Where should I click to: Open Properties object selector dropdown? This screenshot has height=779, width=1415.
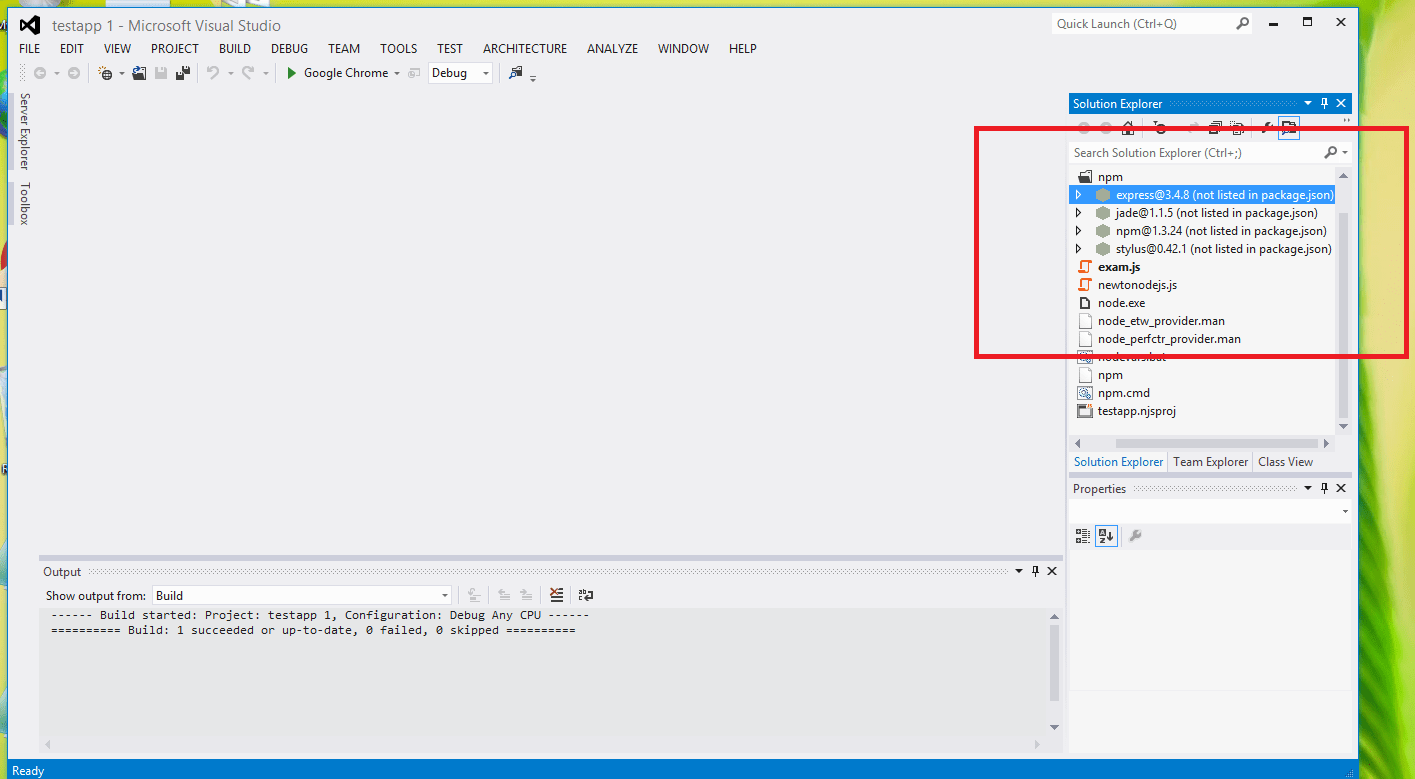[1345, 511]
